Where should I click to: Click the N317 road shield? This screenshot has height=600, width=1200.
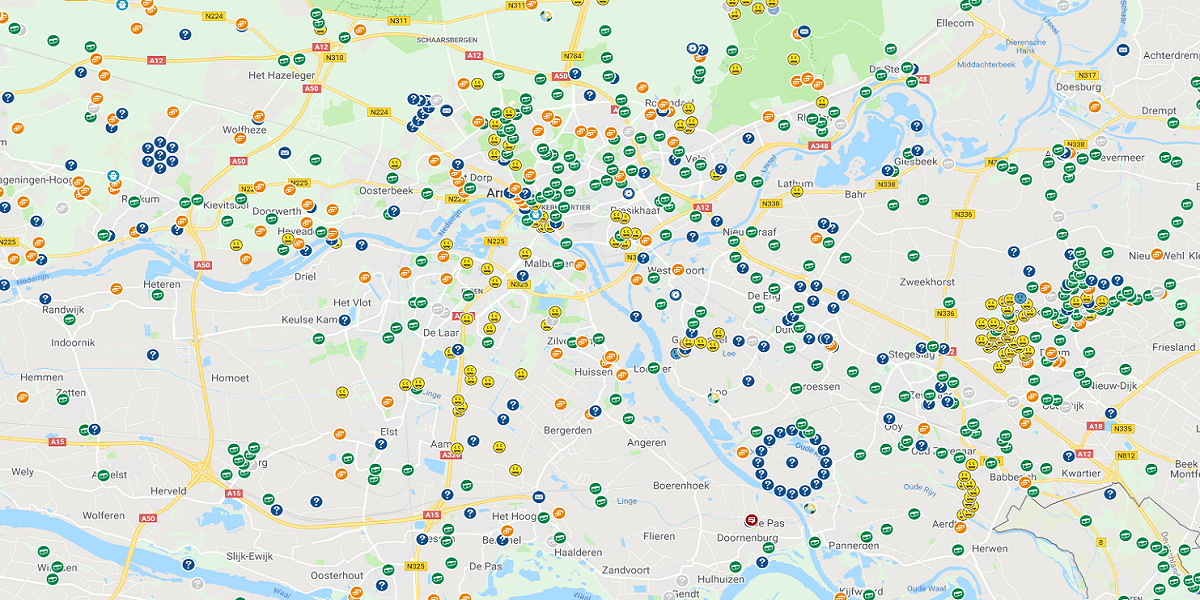(1087, 76)
